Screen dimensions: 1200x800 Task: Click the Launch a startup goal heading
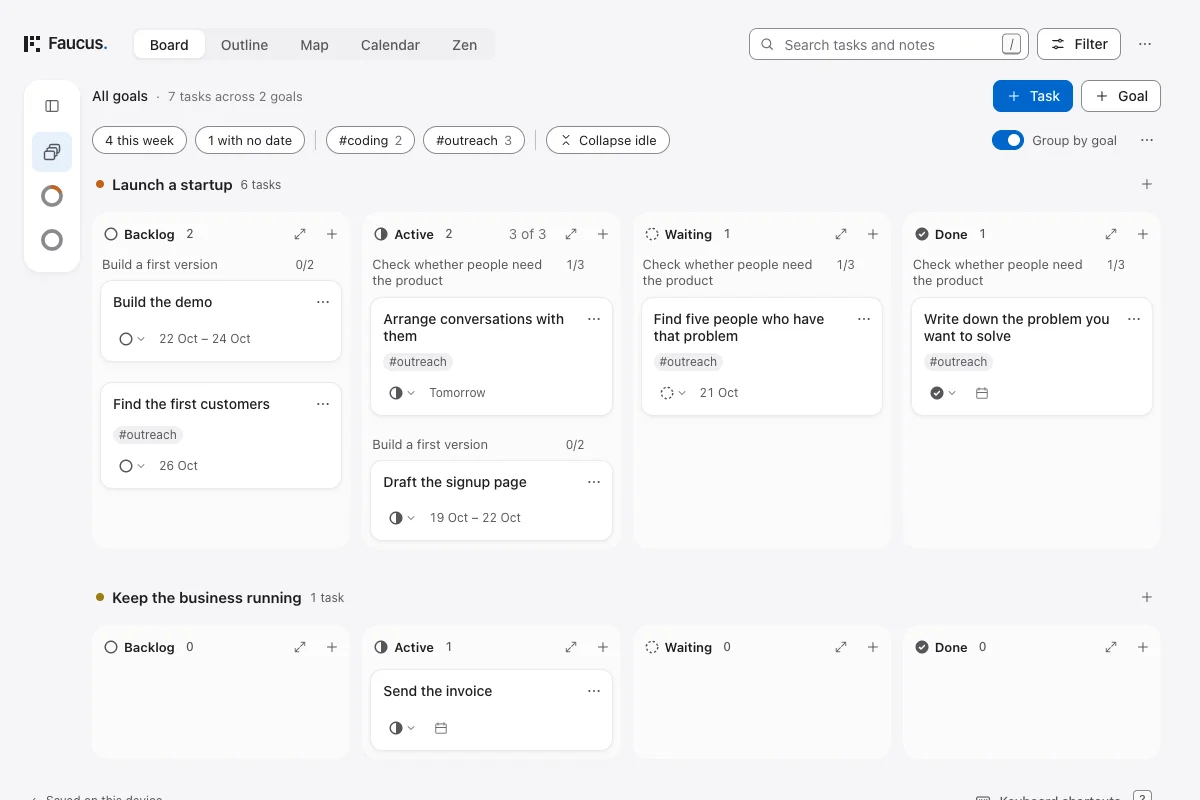[172, 185]
